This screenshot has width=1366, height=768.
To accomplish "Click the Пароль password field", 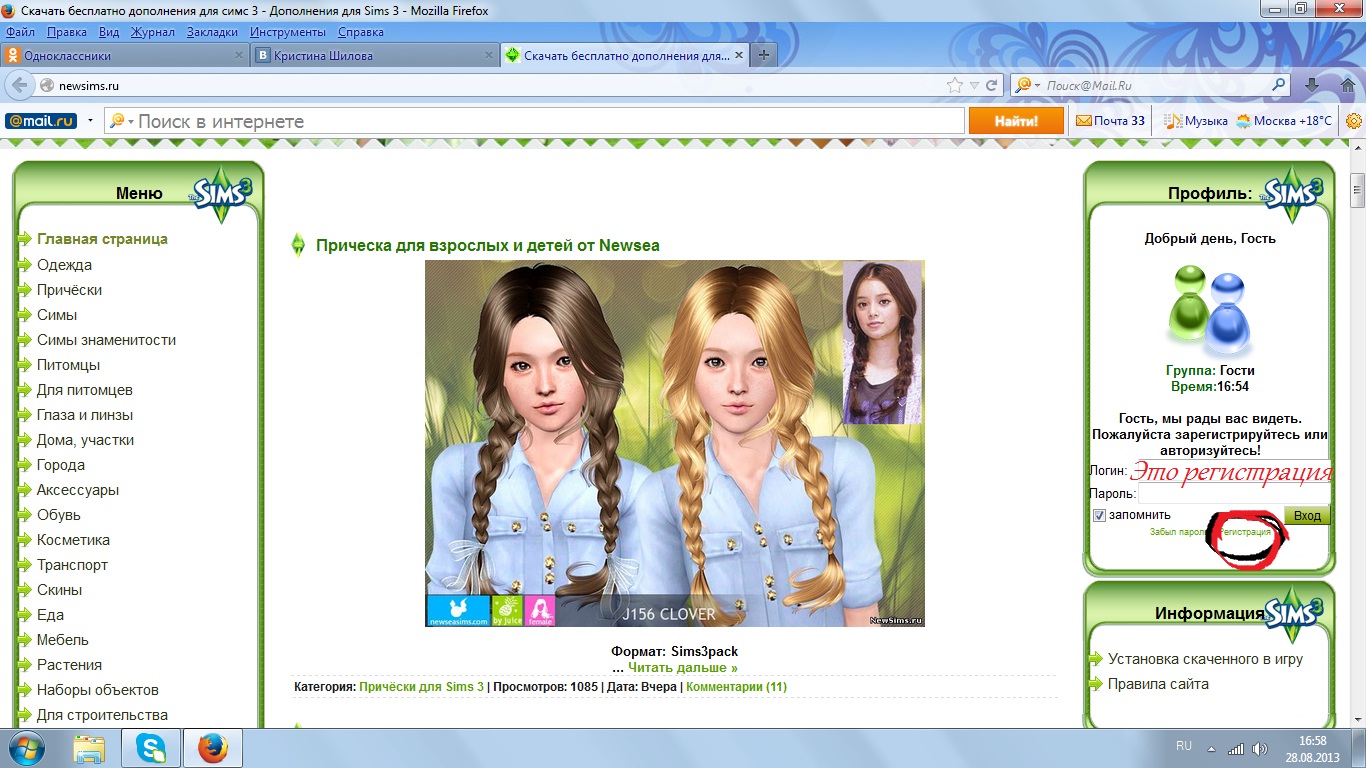I will (1234, 493).
